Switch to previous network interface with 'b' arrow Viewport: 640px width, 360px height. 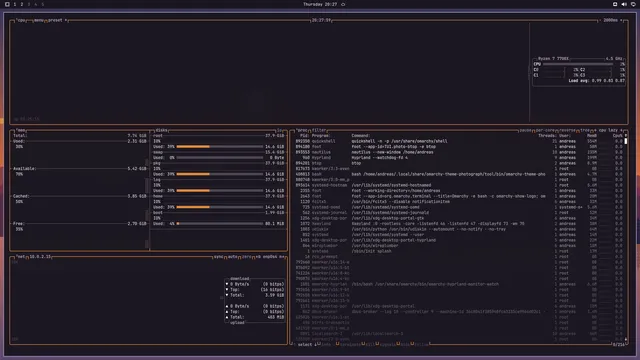click(x=258, y=257)
